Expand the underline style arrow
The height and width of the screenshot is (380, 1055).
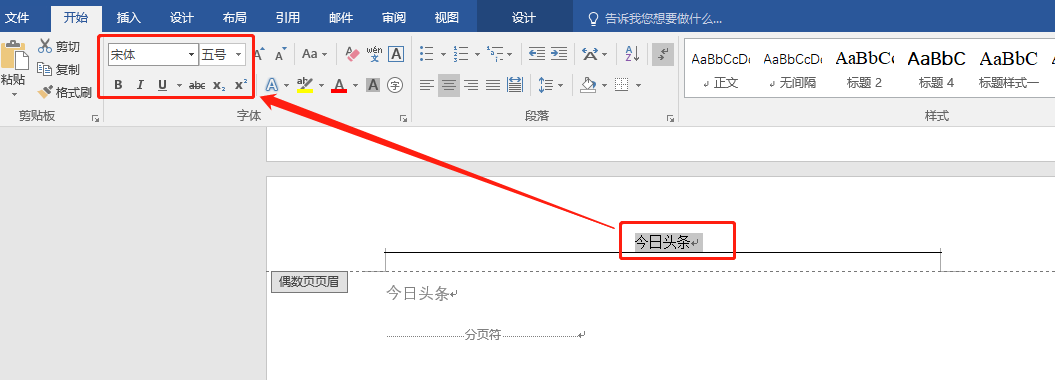(x=179, y=85)
